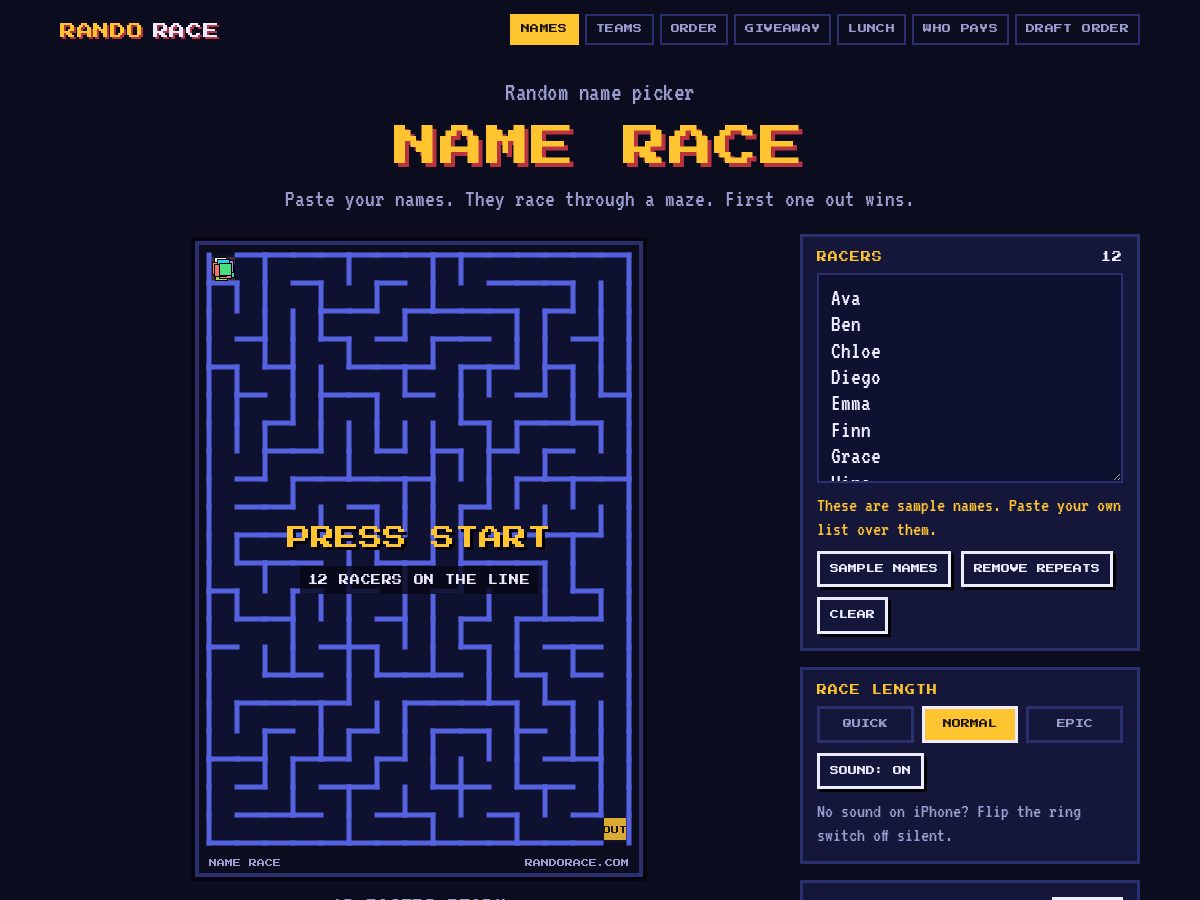Click the Rando Race logo

tap(139, 30)
